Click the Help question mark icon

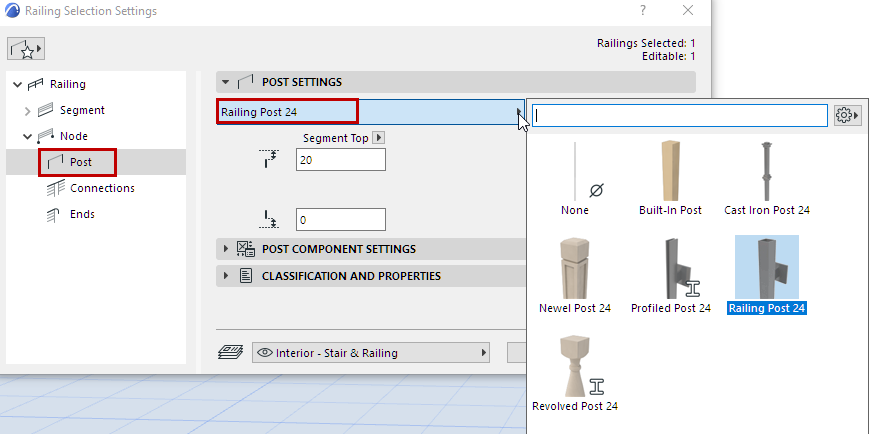pos(642,10)
